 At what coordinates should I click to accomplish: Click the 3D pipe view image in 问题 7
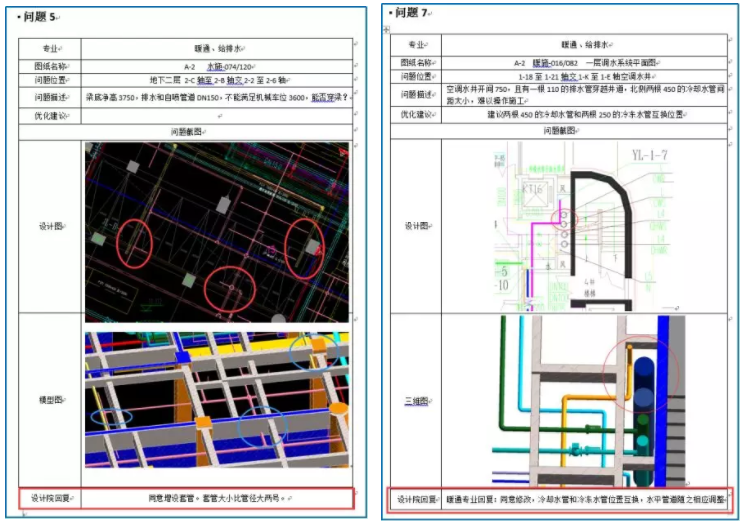tap(568, 400)
